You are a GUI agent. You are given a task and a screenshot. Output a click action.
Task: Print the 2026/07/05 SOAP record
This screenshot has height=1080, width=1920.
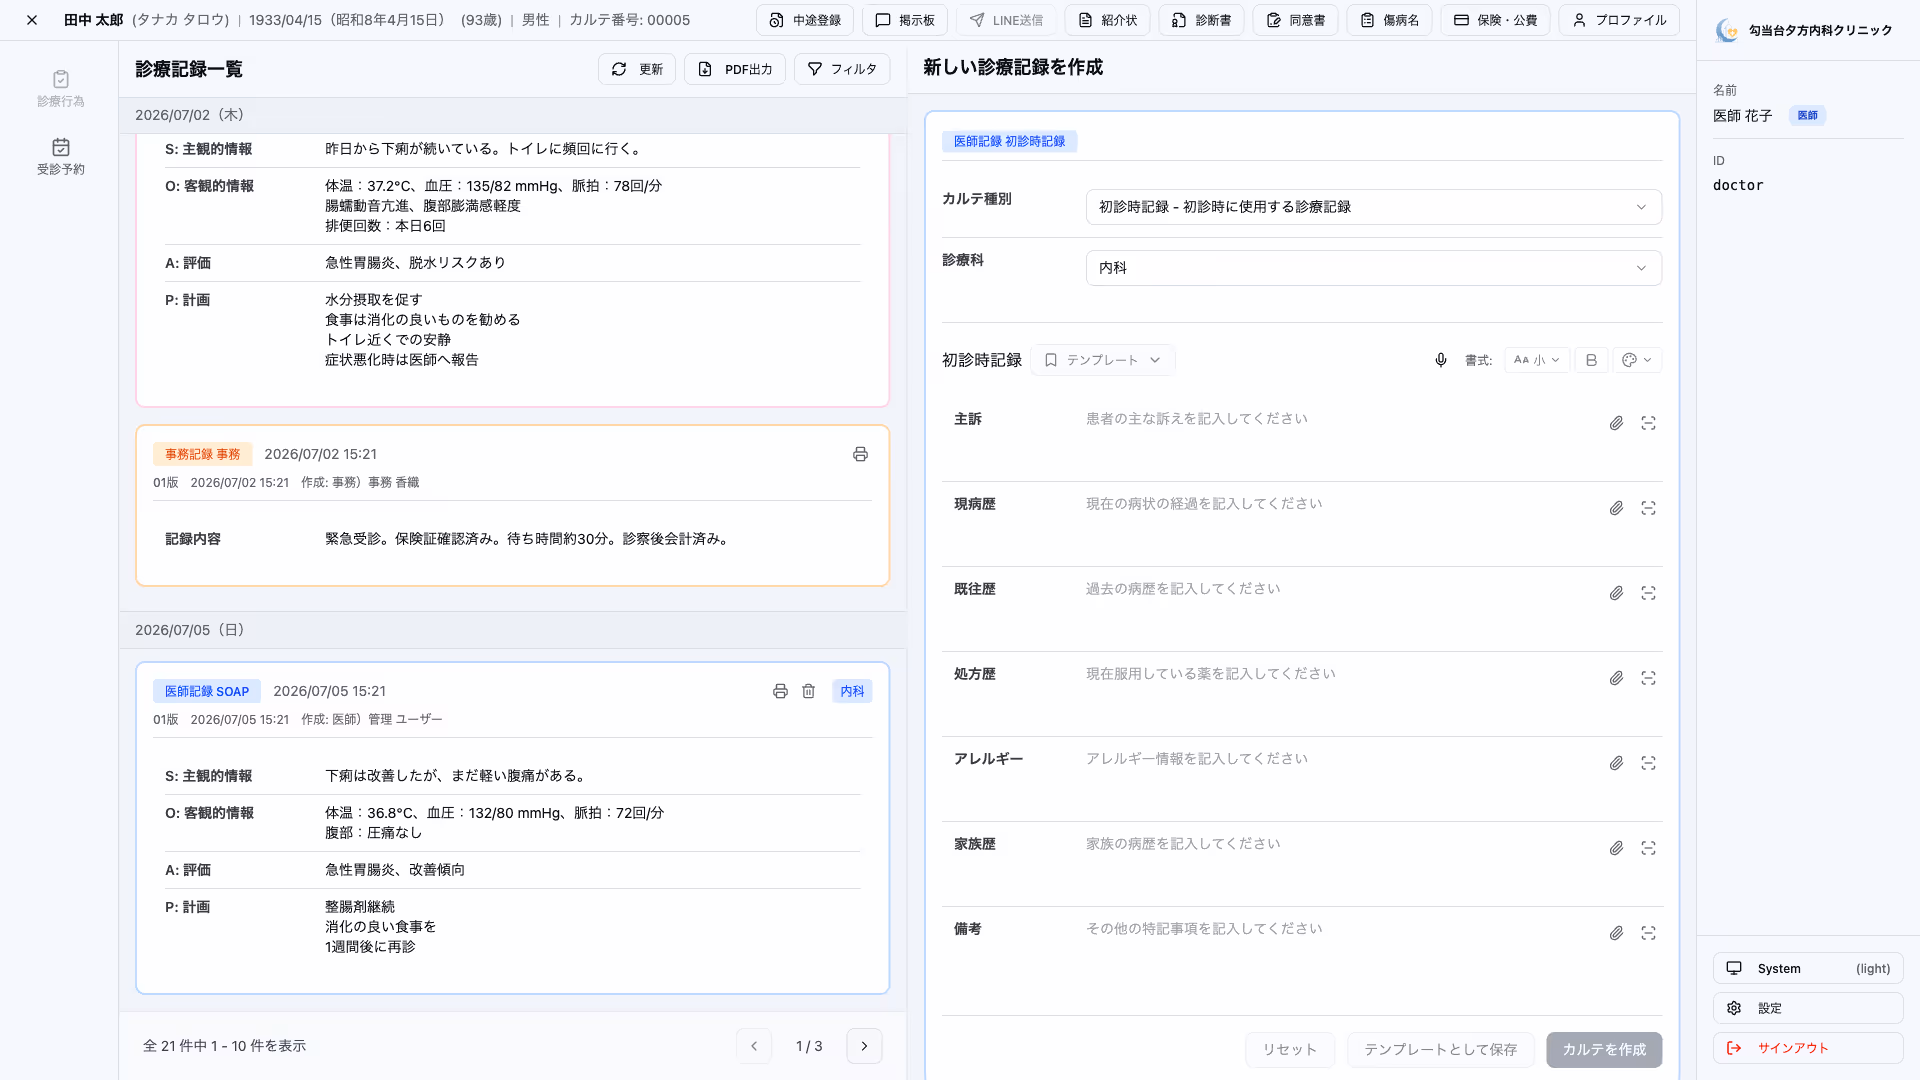coord(780,691)
